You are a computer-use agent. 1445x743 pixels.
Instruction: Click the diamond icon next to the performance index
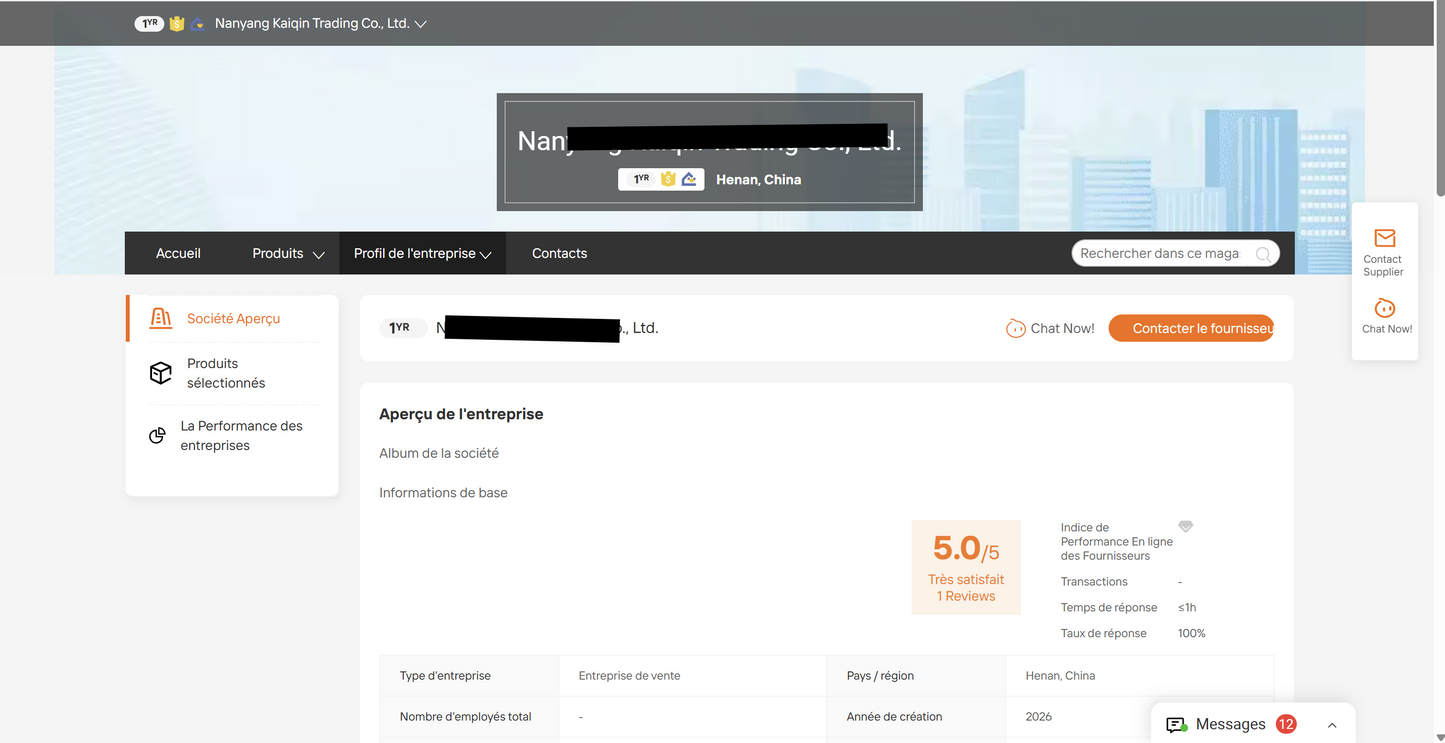tap(1186, 527)
